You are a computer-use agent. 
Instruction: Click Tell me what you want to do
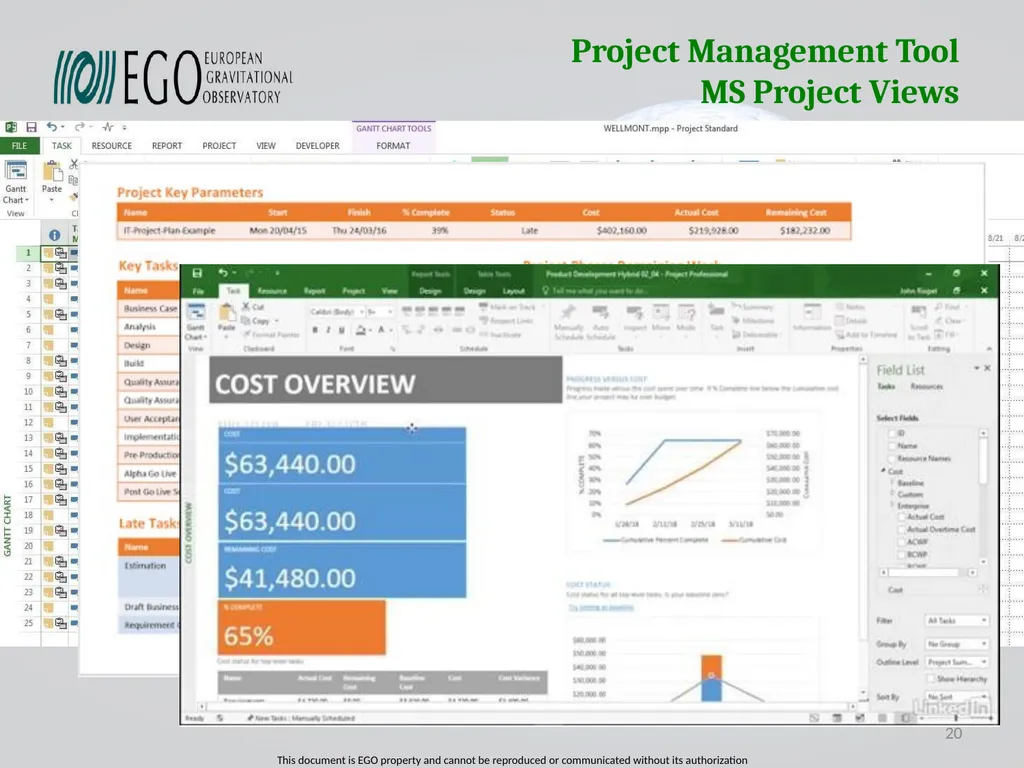[594, 291]
